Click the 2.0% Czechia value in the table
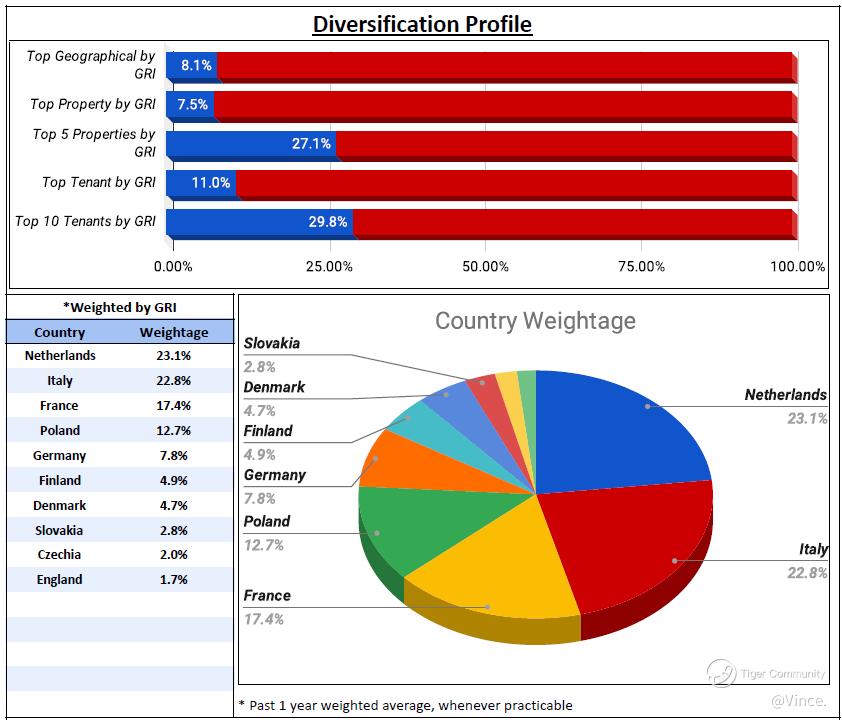Screen dimensions: 842x720 click(x=173, y=555)
